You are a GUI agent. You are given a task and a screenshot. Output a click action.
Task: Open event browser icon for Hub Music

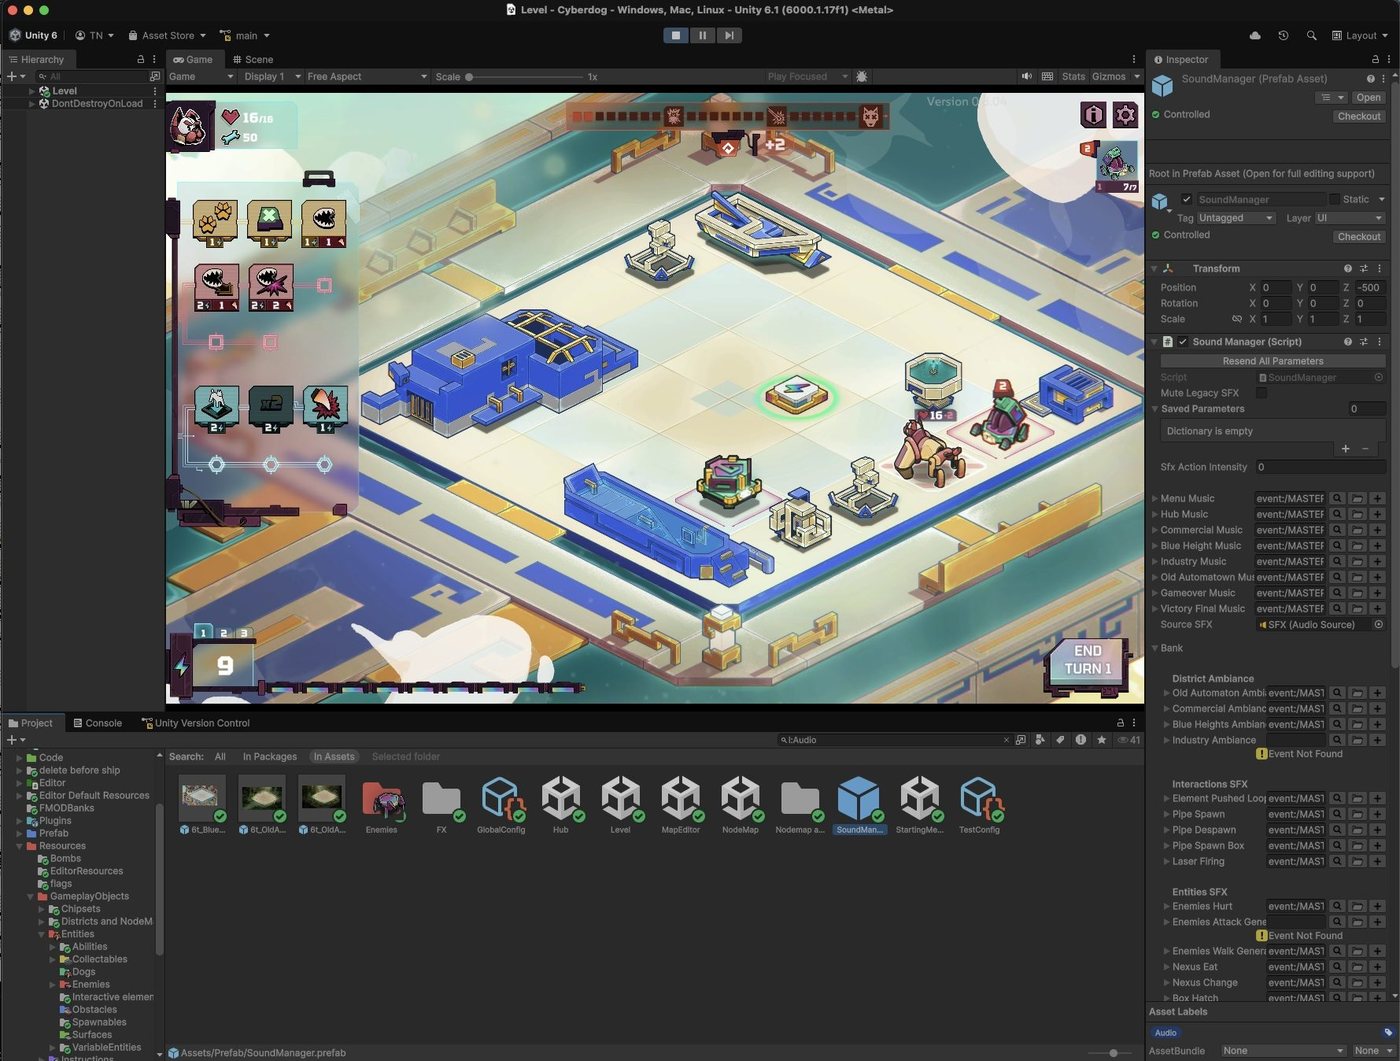point(1357,514)
